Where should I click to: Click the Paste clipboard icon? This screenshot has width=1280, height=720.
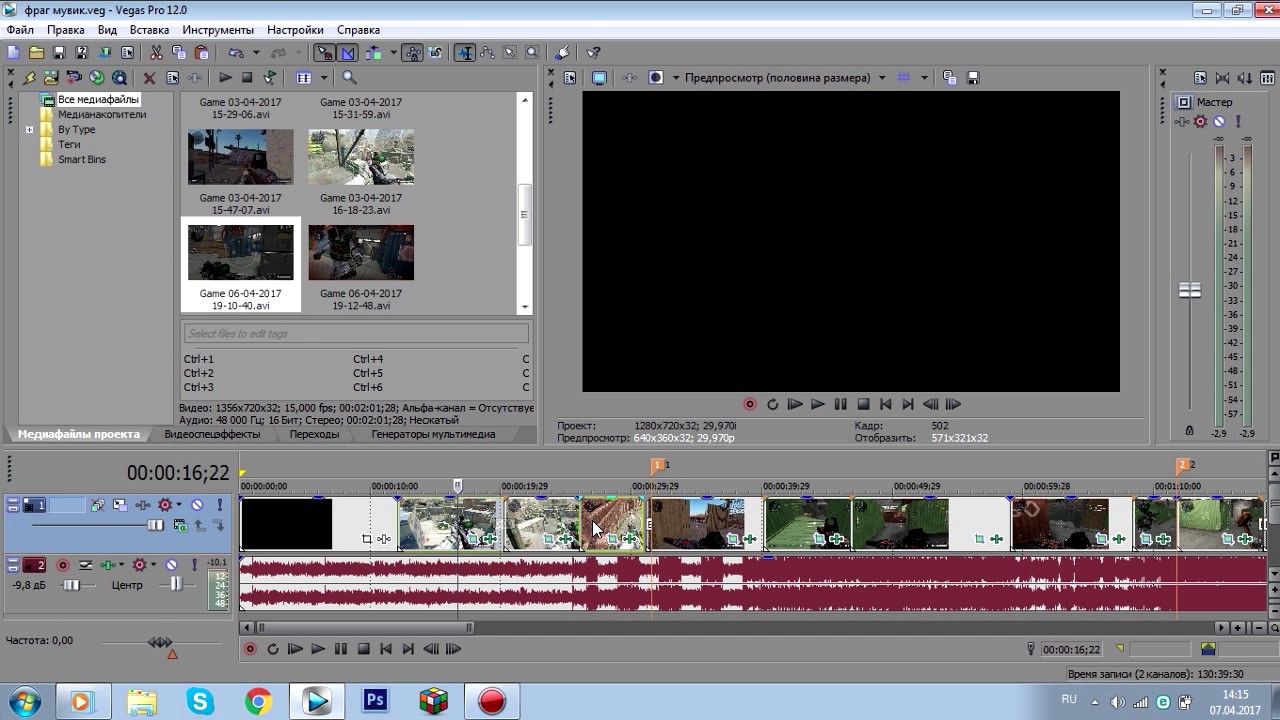click(x=202, y=52)
